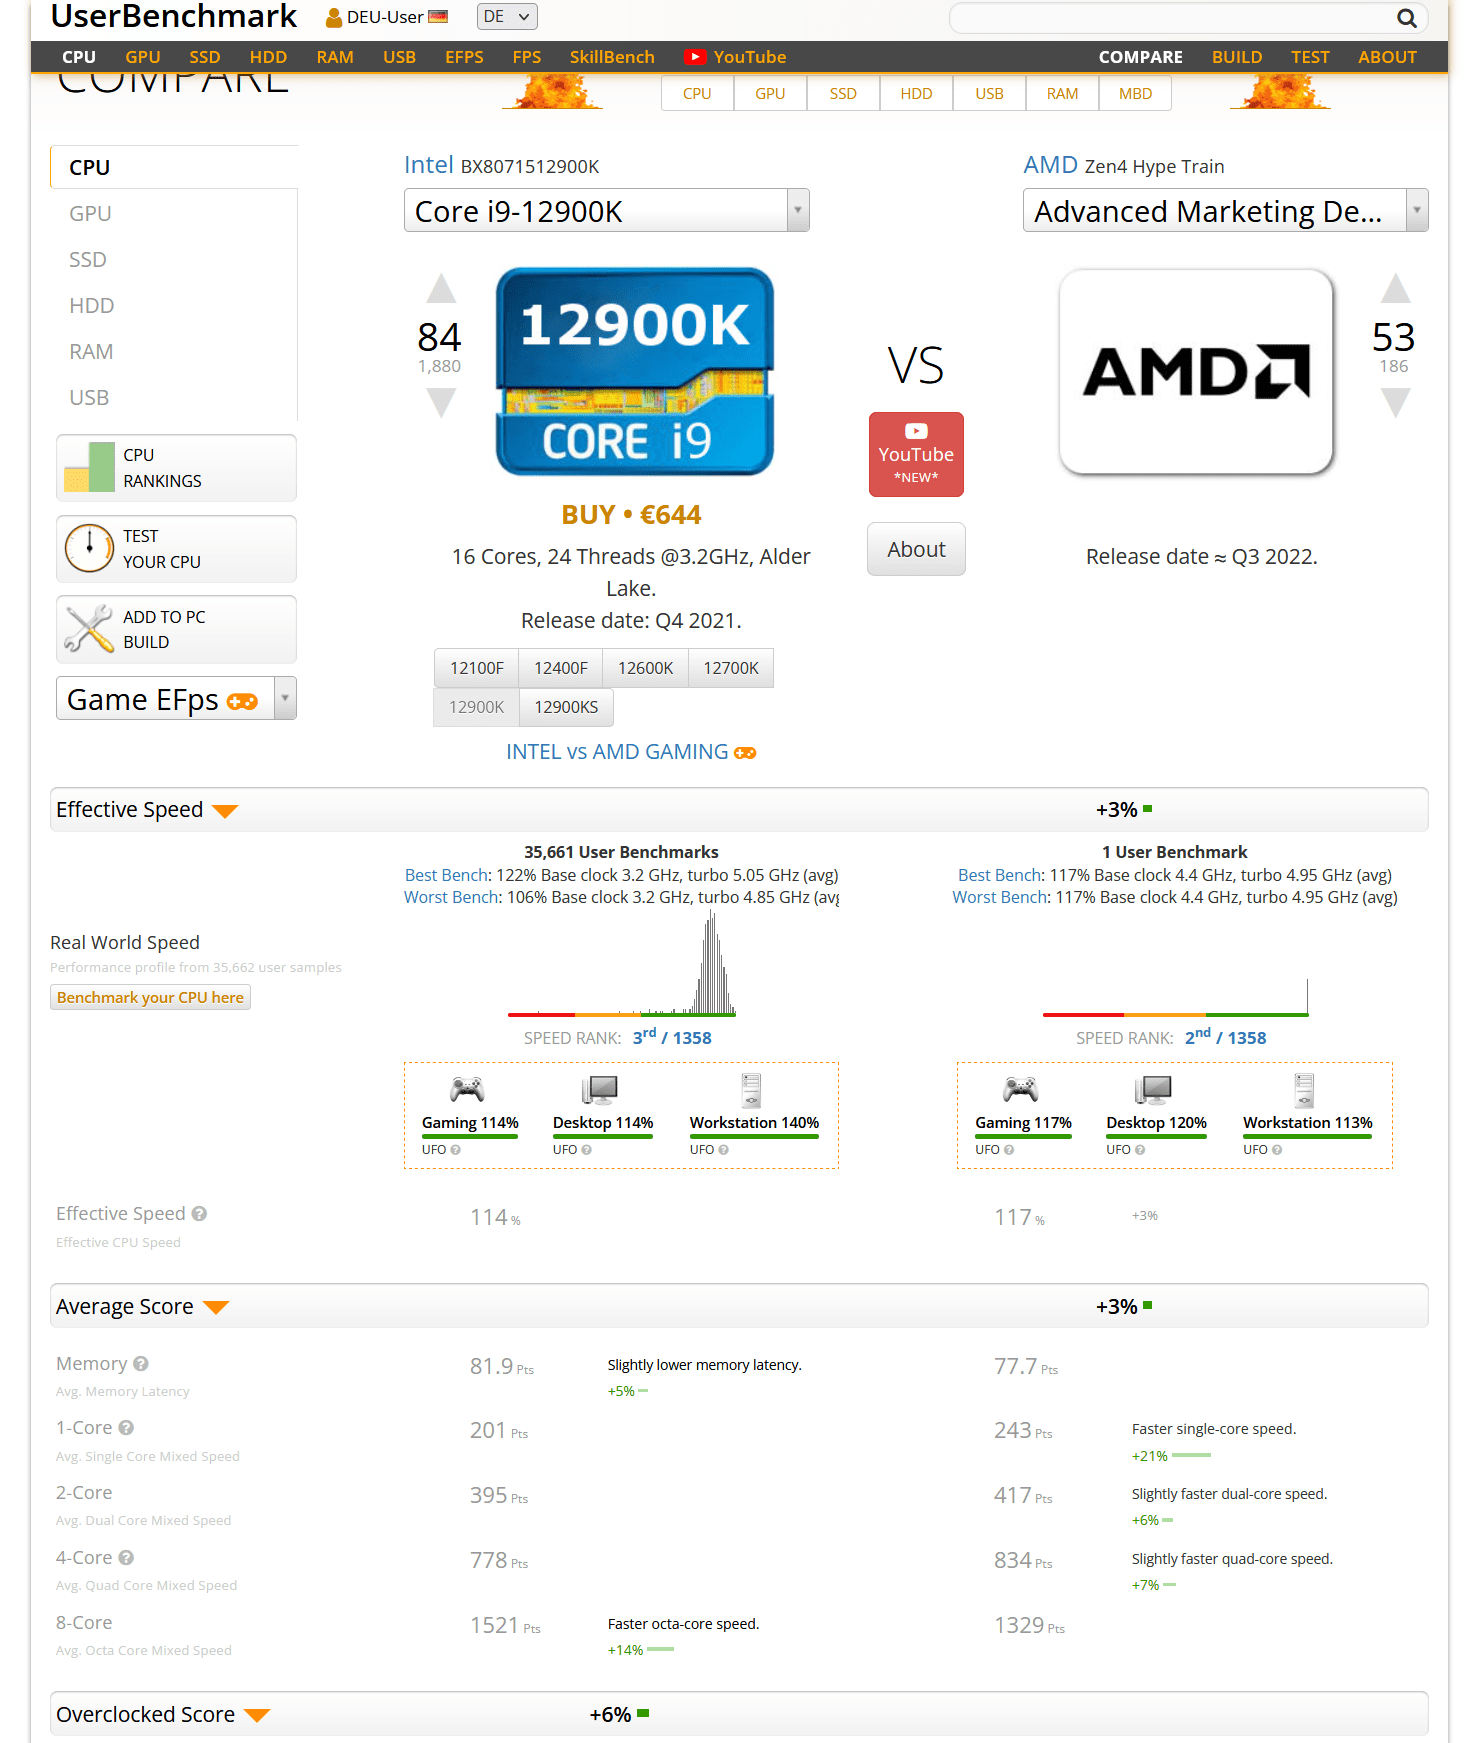The width and height of the screenshot is (1466, 1743).
Task: Click the Effective Speed help icon
Action: click(x=200, y=1214)
